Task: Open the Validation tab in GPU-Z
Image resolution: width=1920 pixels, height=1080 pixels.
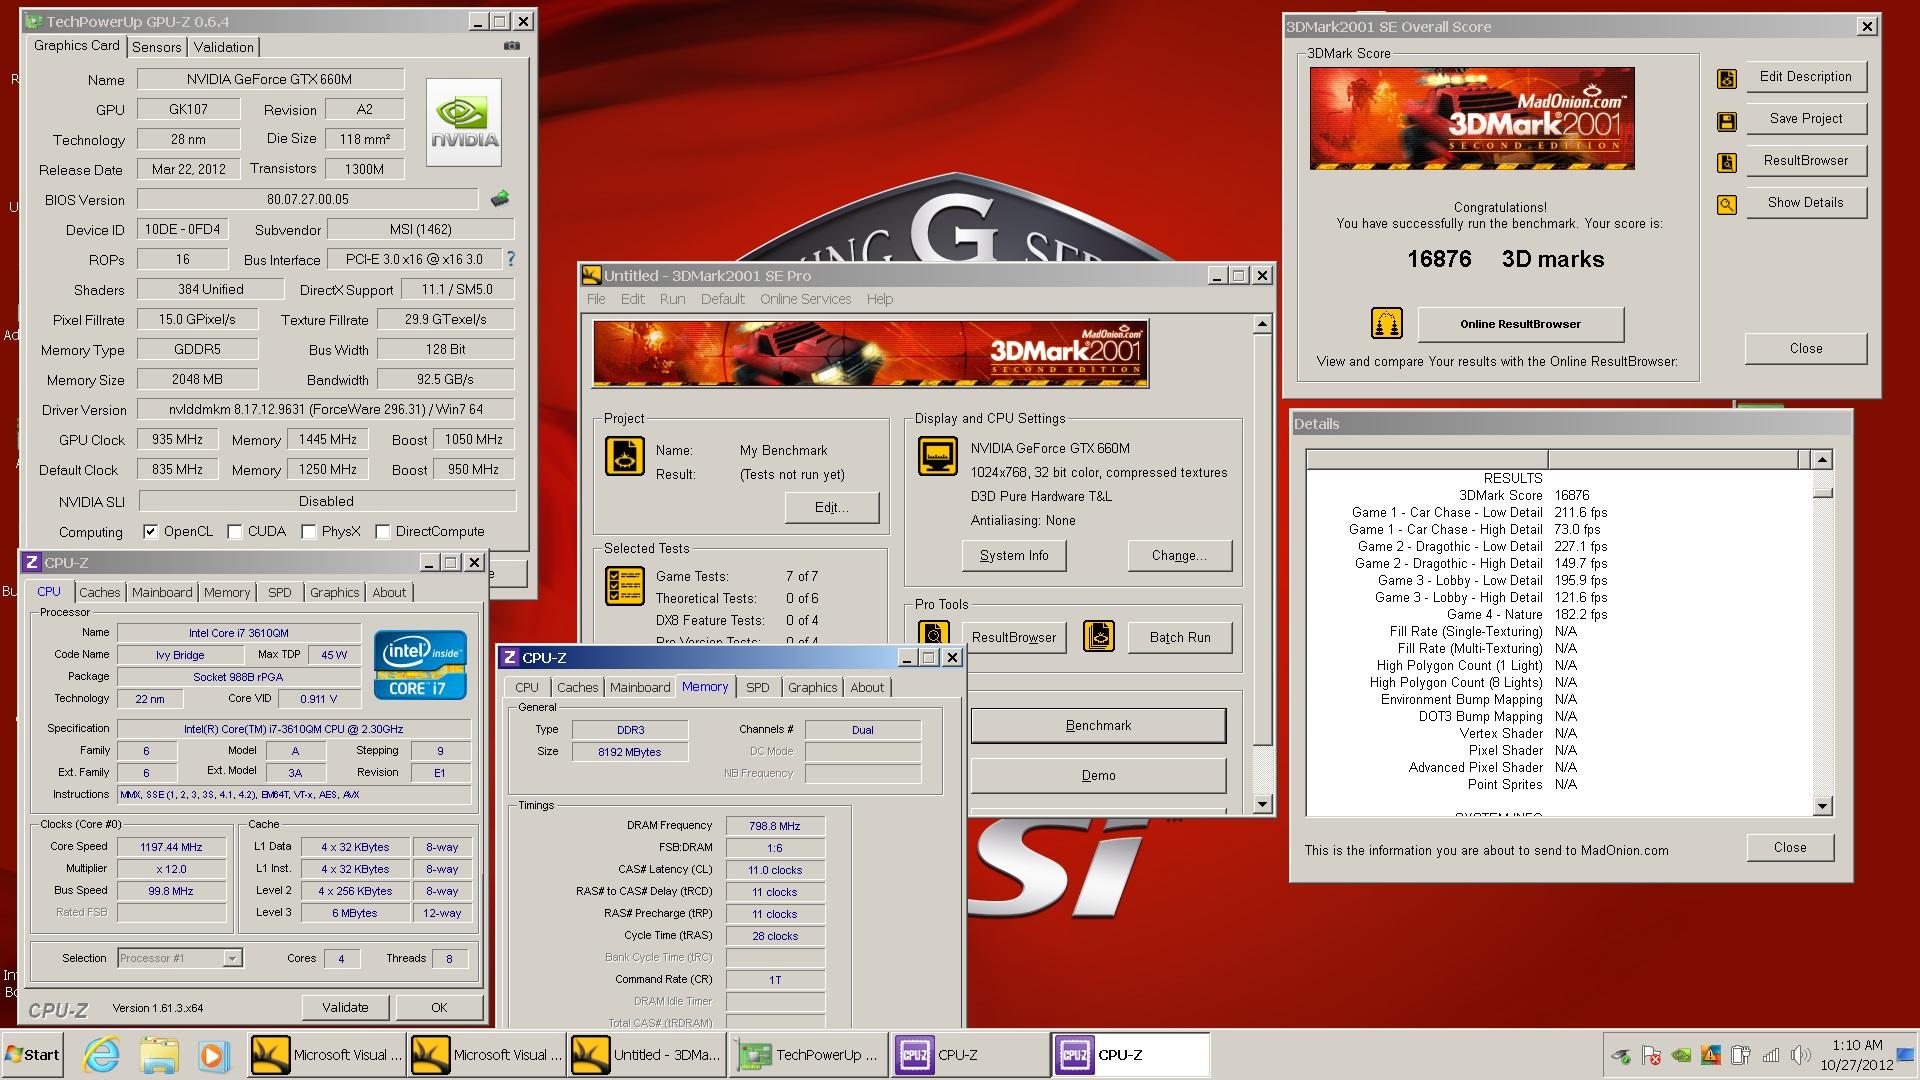Action: [224, 47]
